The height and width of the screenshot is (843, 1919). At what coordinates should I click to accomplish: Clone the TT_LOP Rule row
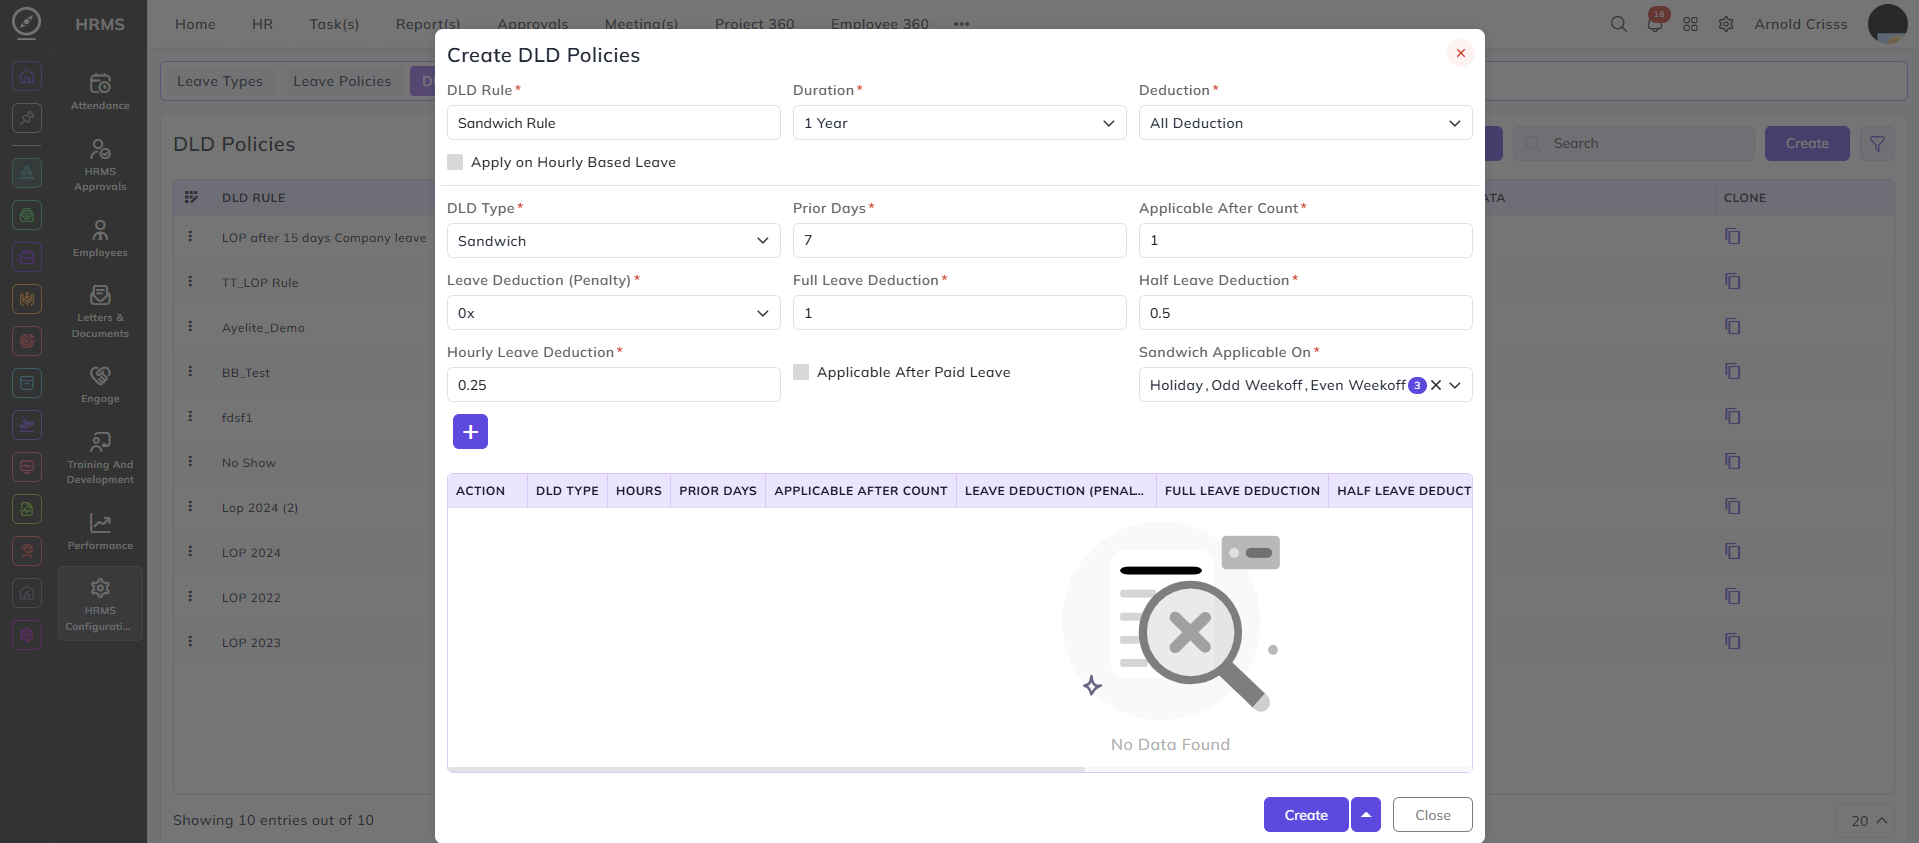click(1732, 282)
